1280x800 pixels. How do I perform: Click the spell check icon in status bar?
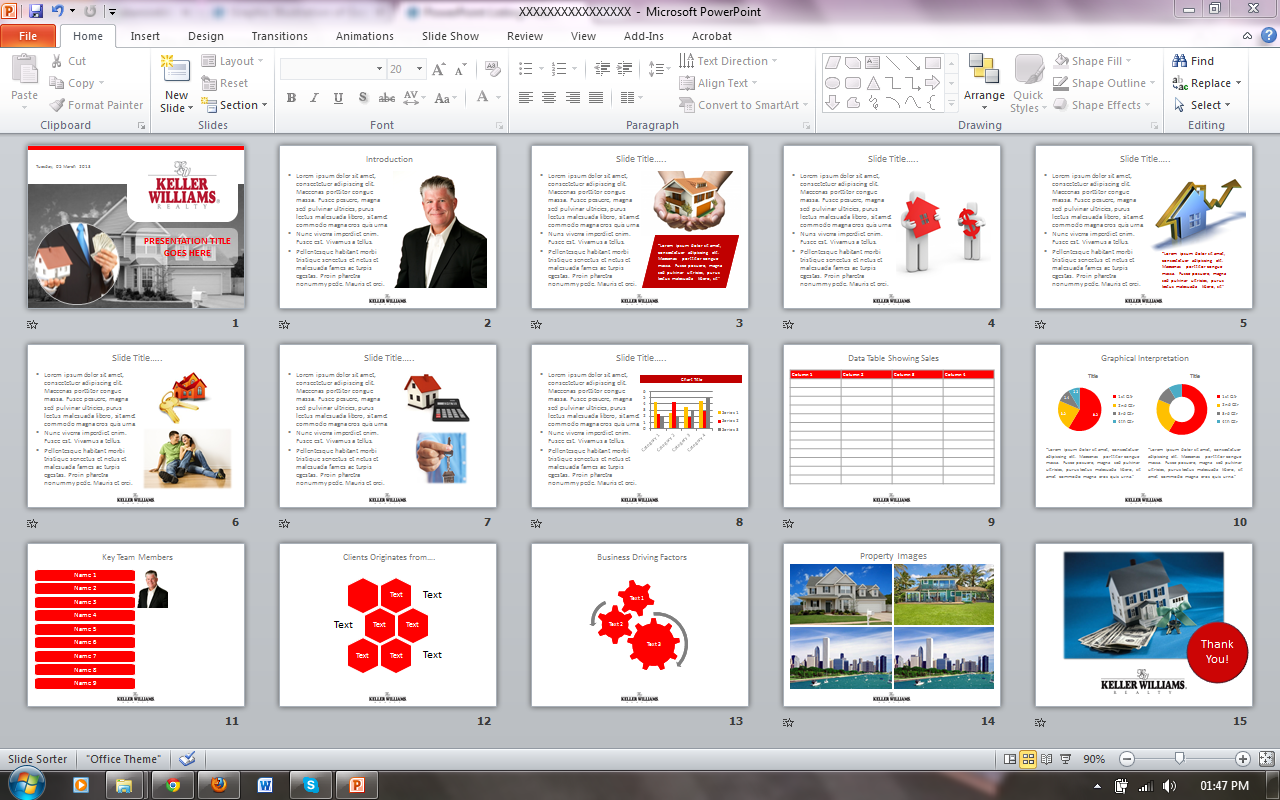pyautogui.click(x=187, y=759)
